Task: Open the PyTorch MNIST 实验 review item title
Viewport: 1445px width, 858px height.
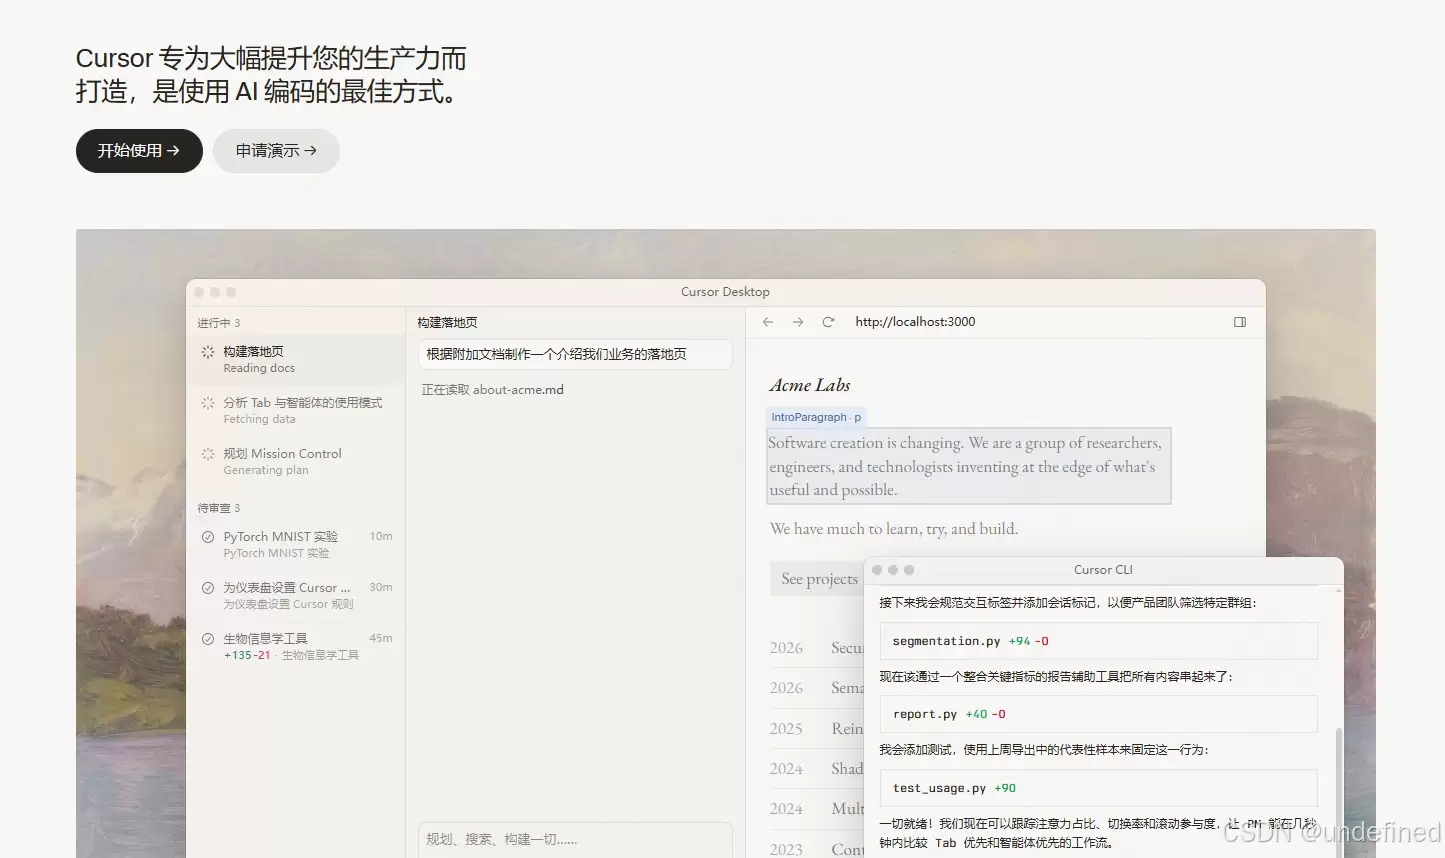Action: (281, 537)
